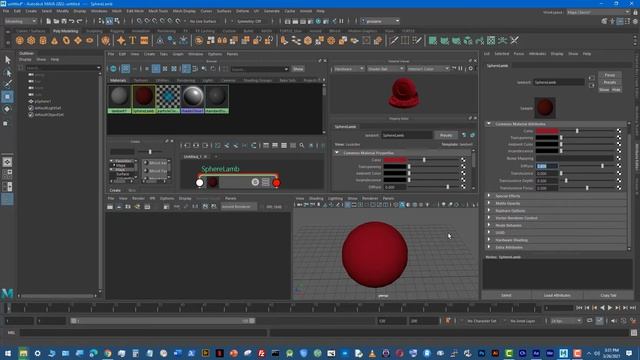Click the SVG shelf icon

144,40
